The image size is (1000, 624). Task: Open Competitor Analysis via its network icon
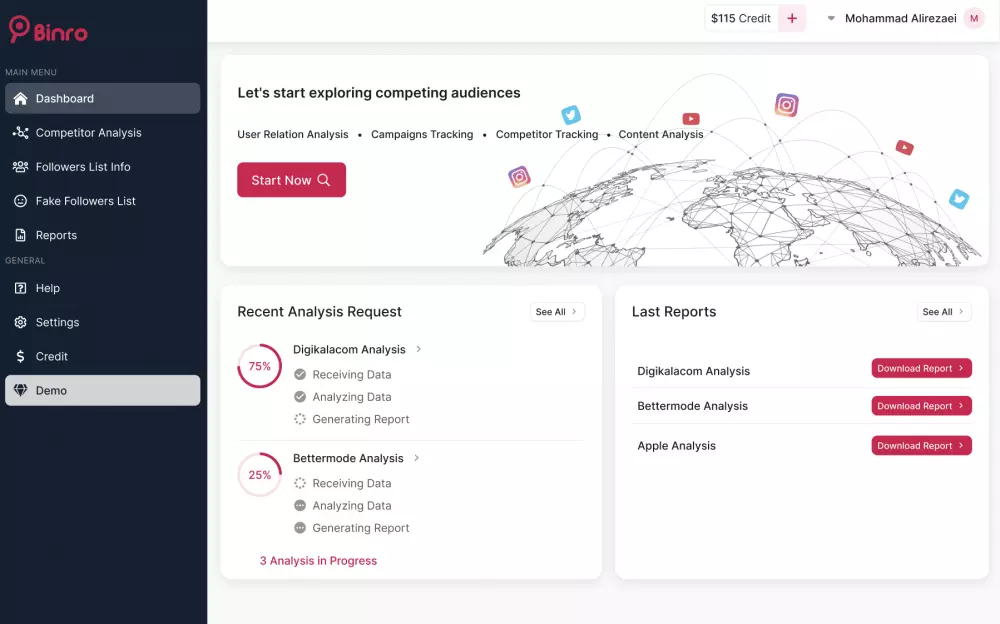pyautogui.click(x=20, y=132)
